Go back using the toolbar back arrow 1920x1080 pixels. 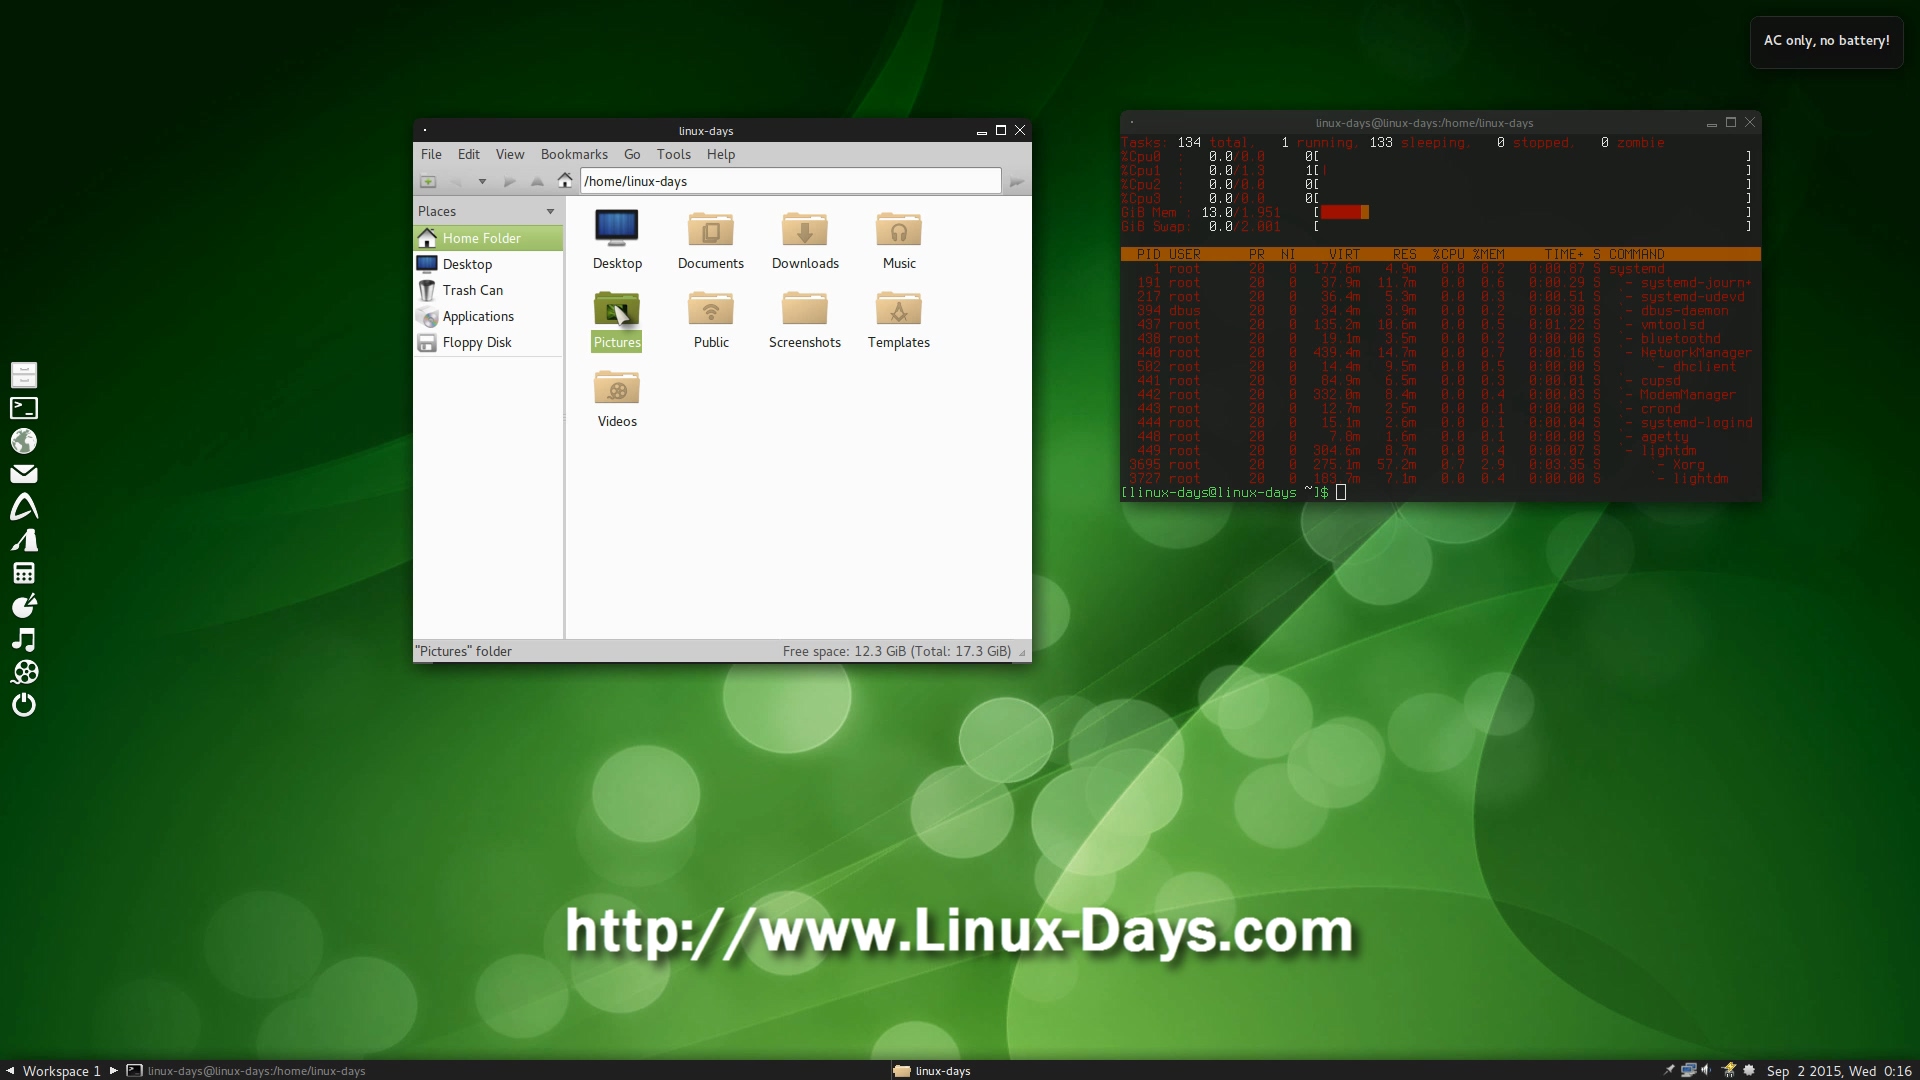click(456, 181)
